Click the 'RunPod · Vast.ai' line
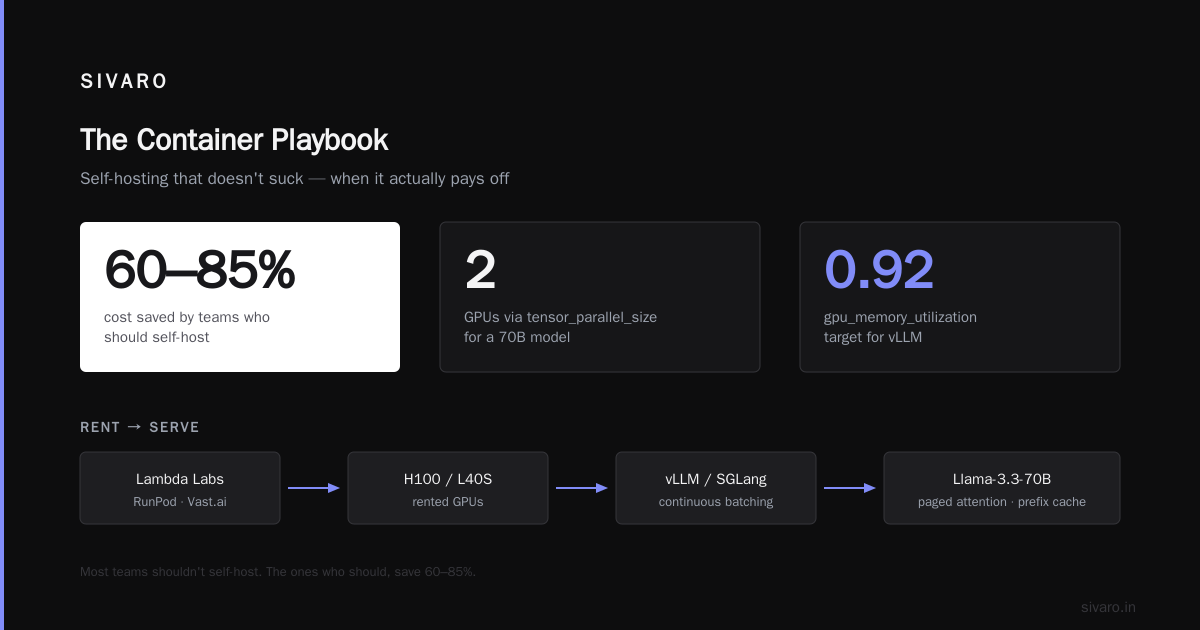This screenshot has width=1200, height=630. (180, 502)
